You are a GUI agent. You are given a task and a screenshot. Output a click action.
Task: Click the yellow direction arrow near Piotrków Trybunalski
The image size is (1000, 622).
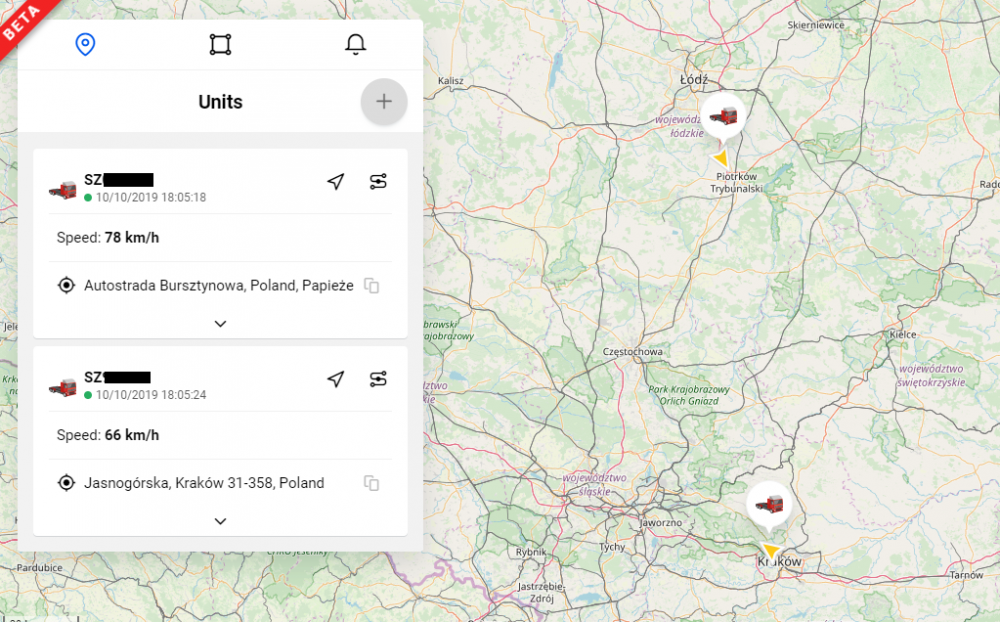[x=721, y=158]
